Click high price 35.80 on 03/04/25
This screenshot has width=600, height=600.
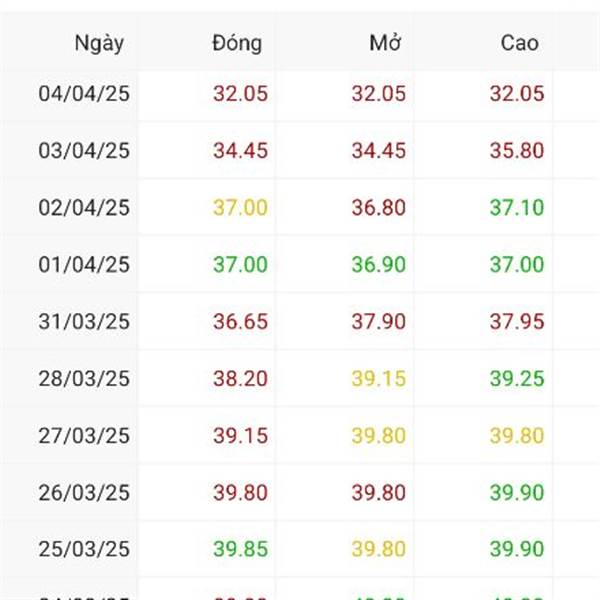517,151
